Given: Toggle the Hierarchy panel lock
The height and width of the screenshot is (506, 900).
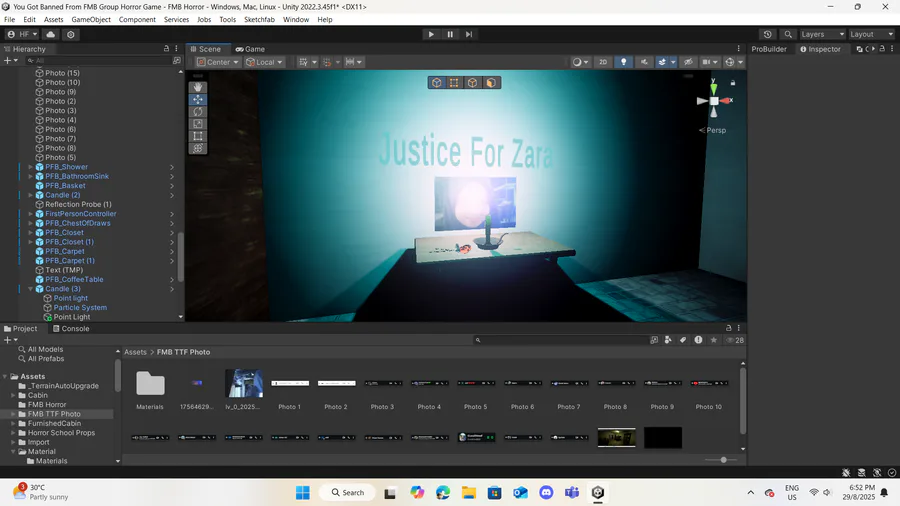Looking at the screenshot, I should pos(166,49).
